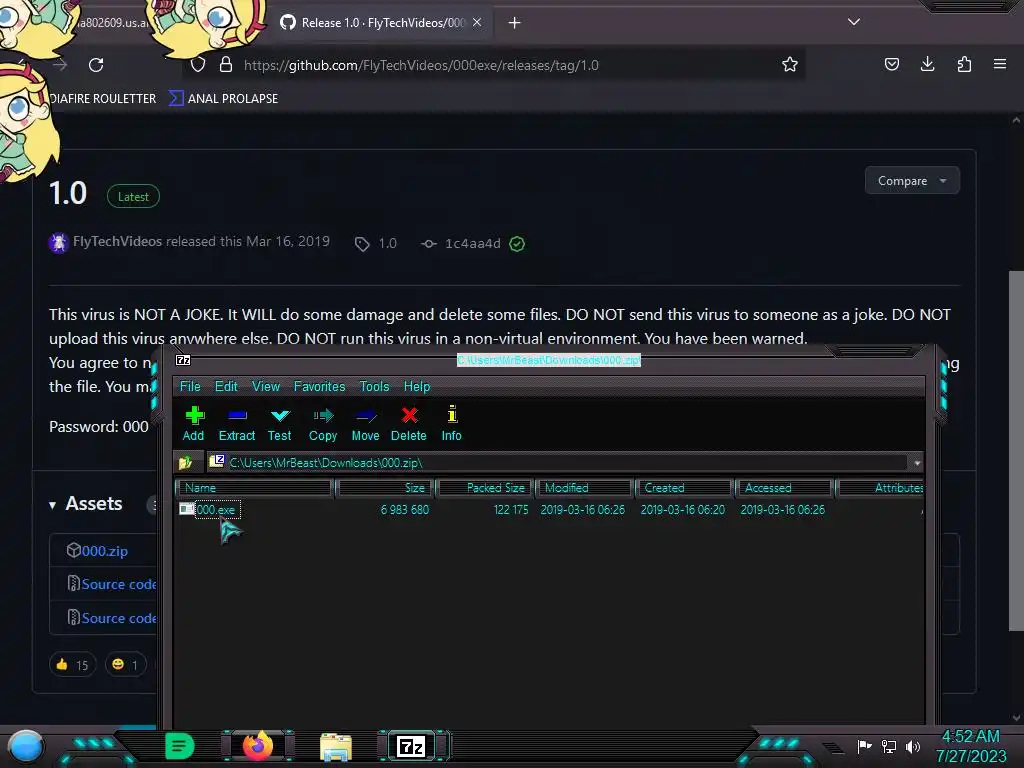
Task: Select the 000.exe file row
Action: [549, 509]
